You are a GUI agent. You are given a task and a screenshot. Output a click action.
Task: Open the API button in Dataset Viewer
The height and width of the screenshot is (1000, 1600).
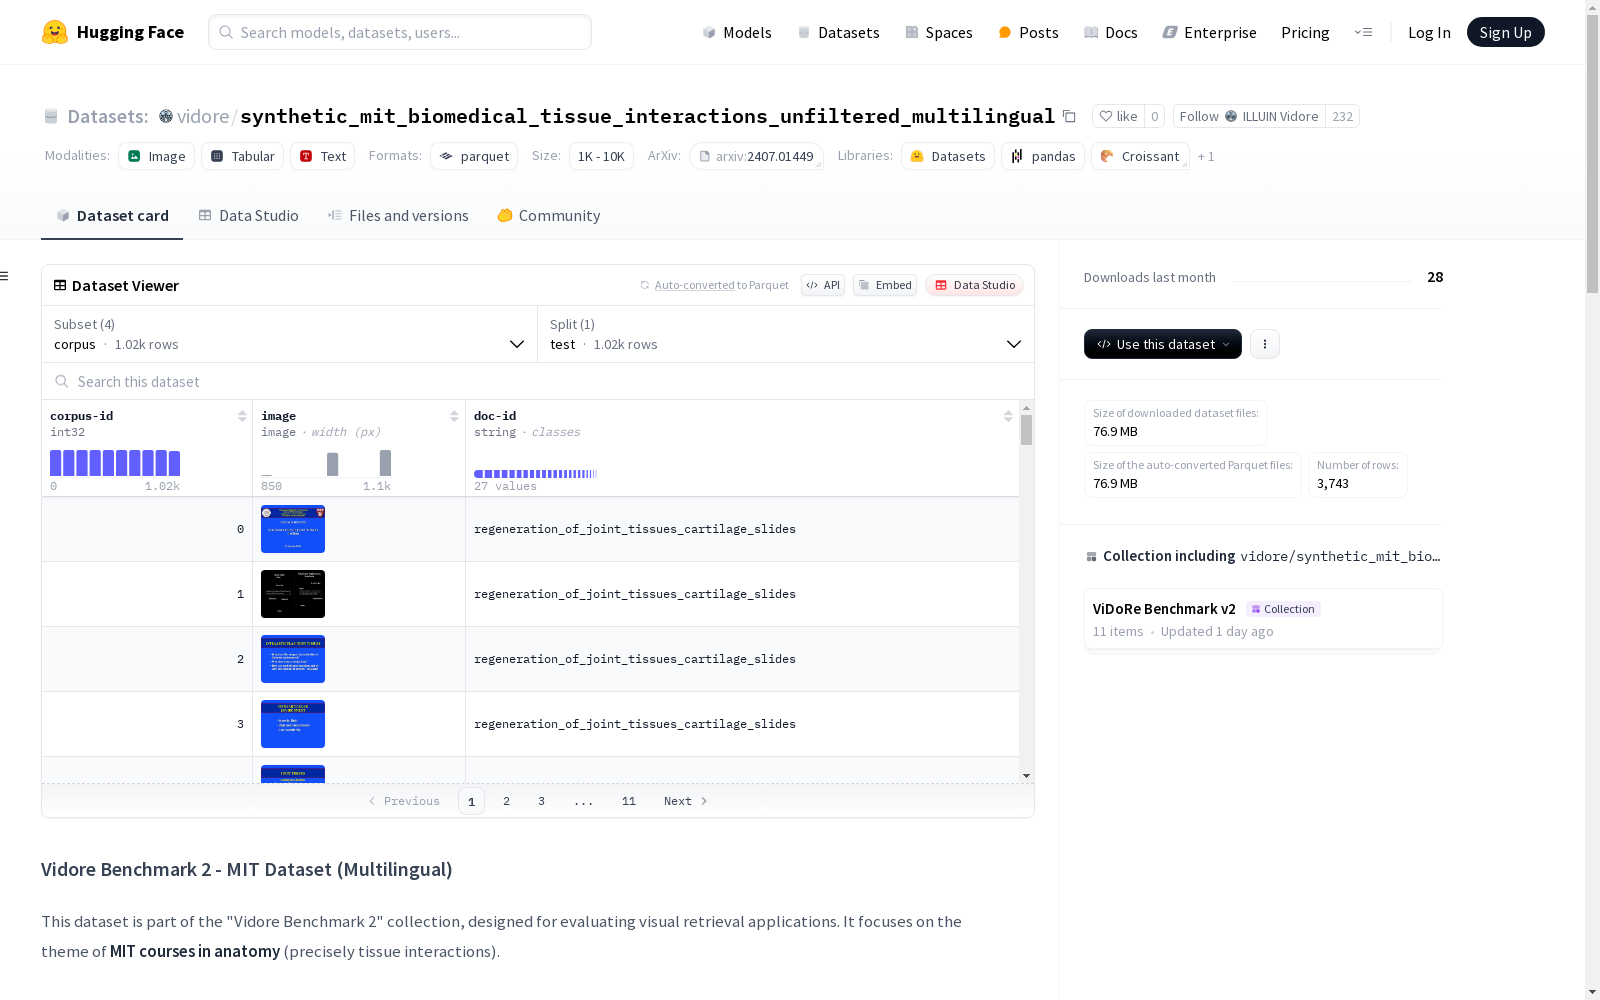click(823, 285)
